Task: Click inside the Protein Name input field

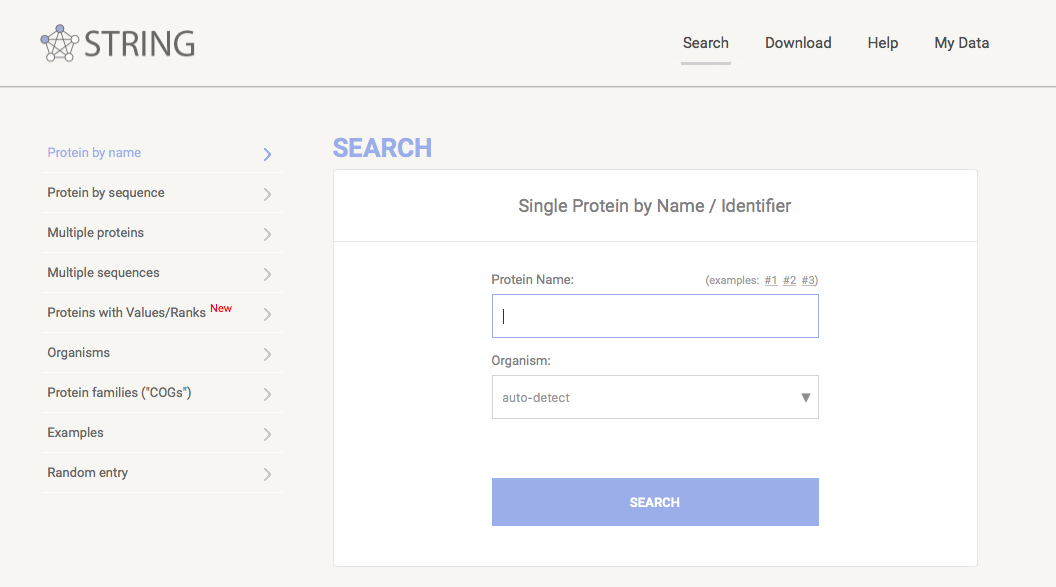Action: 655,316
